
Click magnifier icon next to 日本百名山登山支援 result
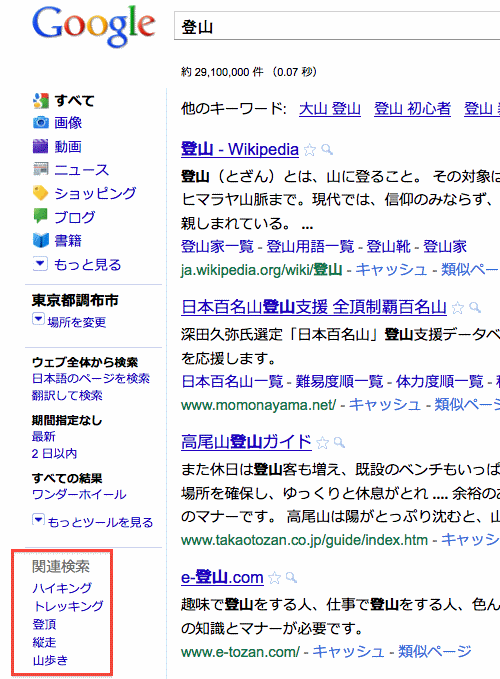point(475,307)
